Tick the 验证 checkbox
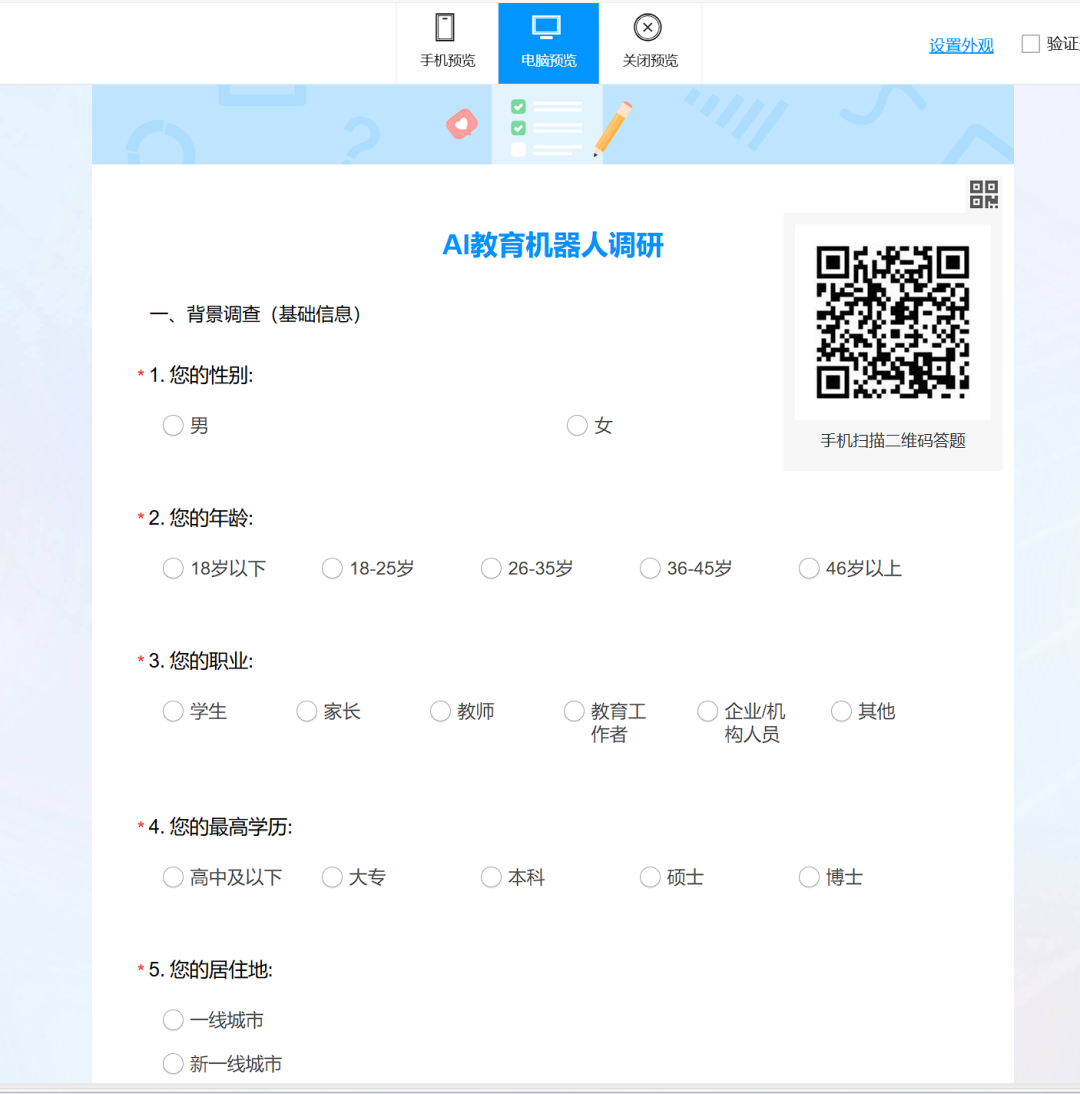This screenshot has width=1080, height=1094. 1030,44
